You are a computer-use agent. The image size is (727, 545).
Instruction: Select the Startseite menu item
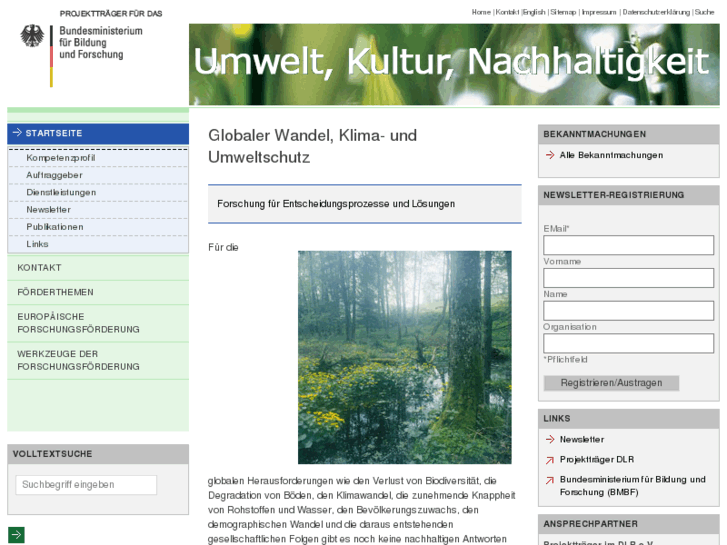click(98, 134)
